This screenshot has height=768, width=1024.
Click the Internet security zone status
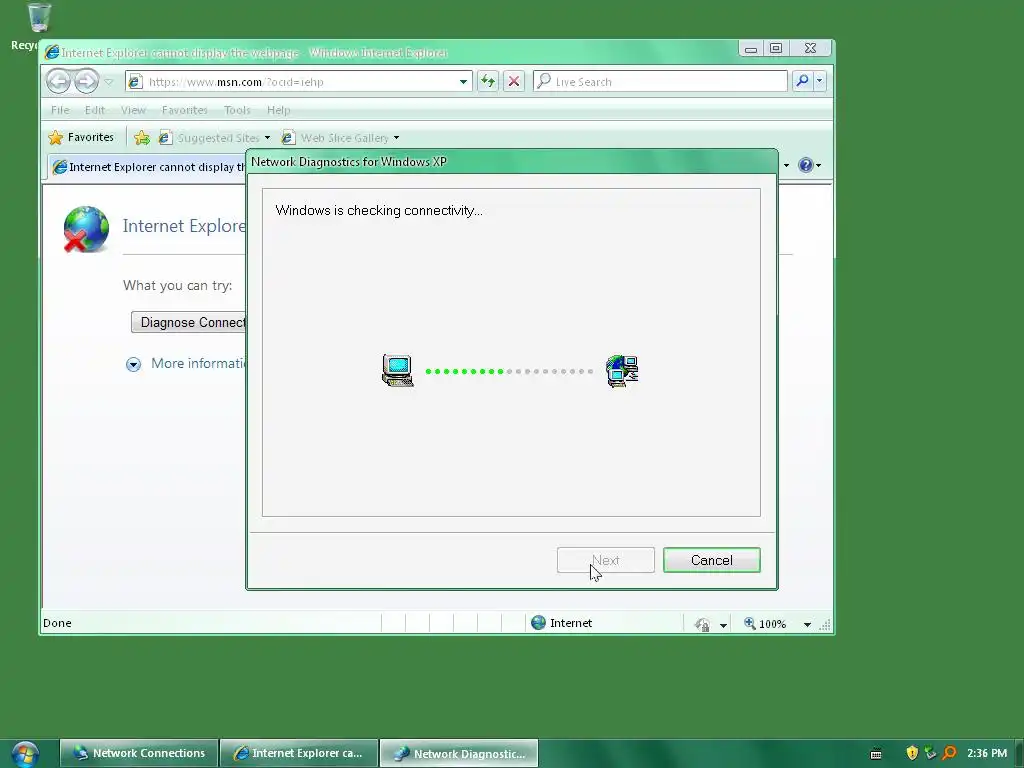coord(562,623)
